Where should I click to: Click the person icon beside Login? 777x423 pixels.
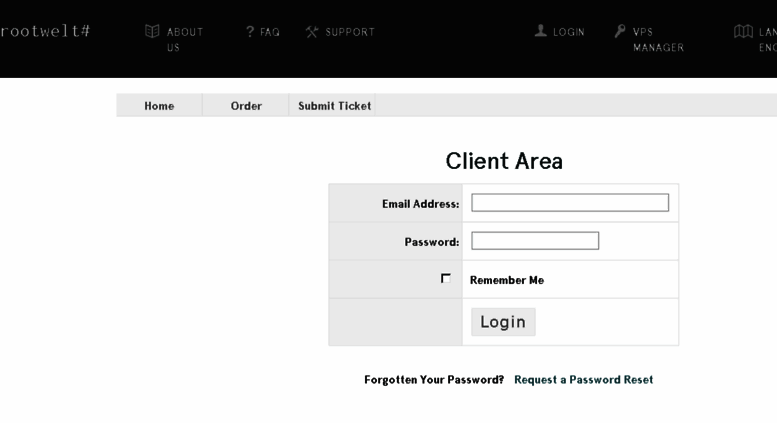click(x=541, y=31)
